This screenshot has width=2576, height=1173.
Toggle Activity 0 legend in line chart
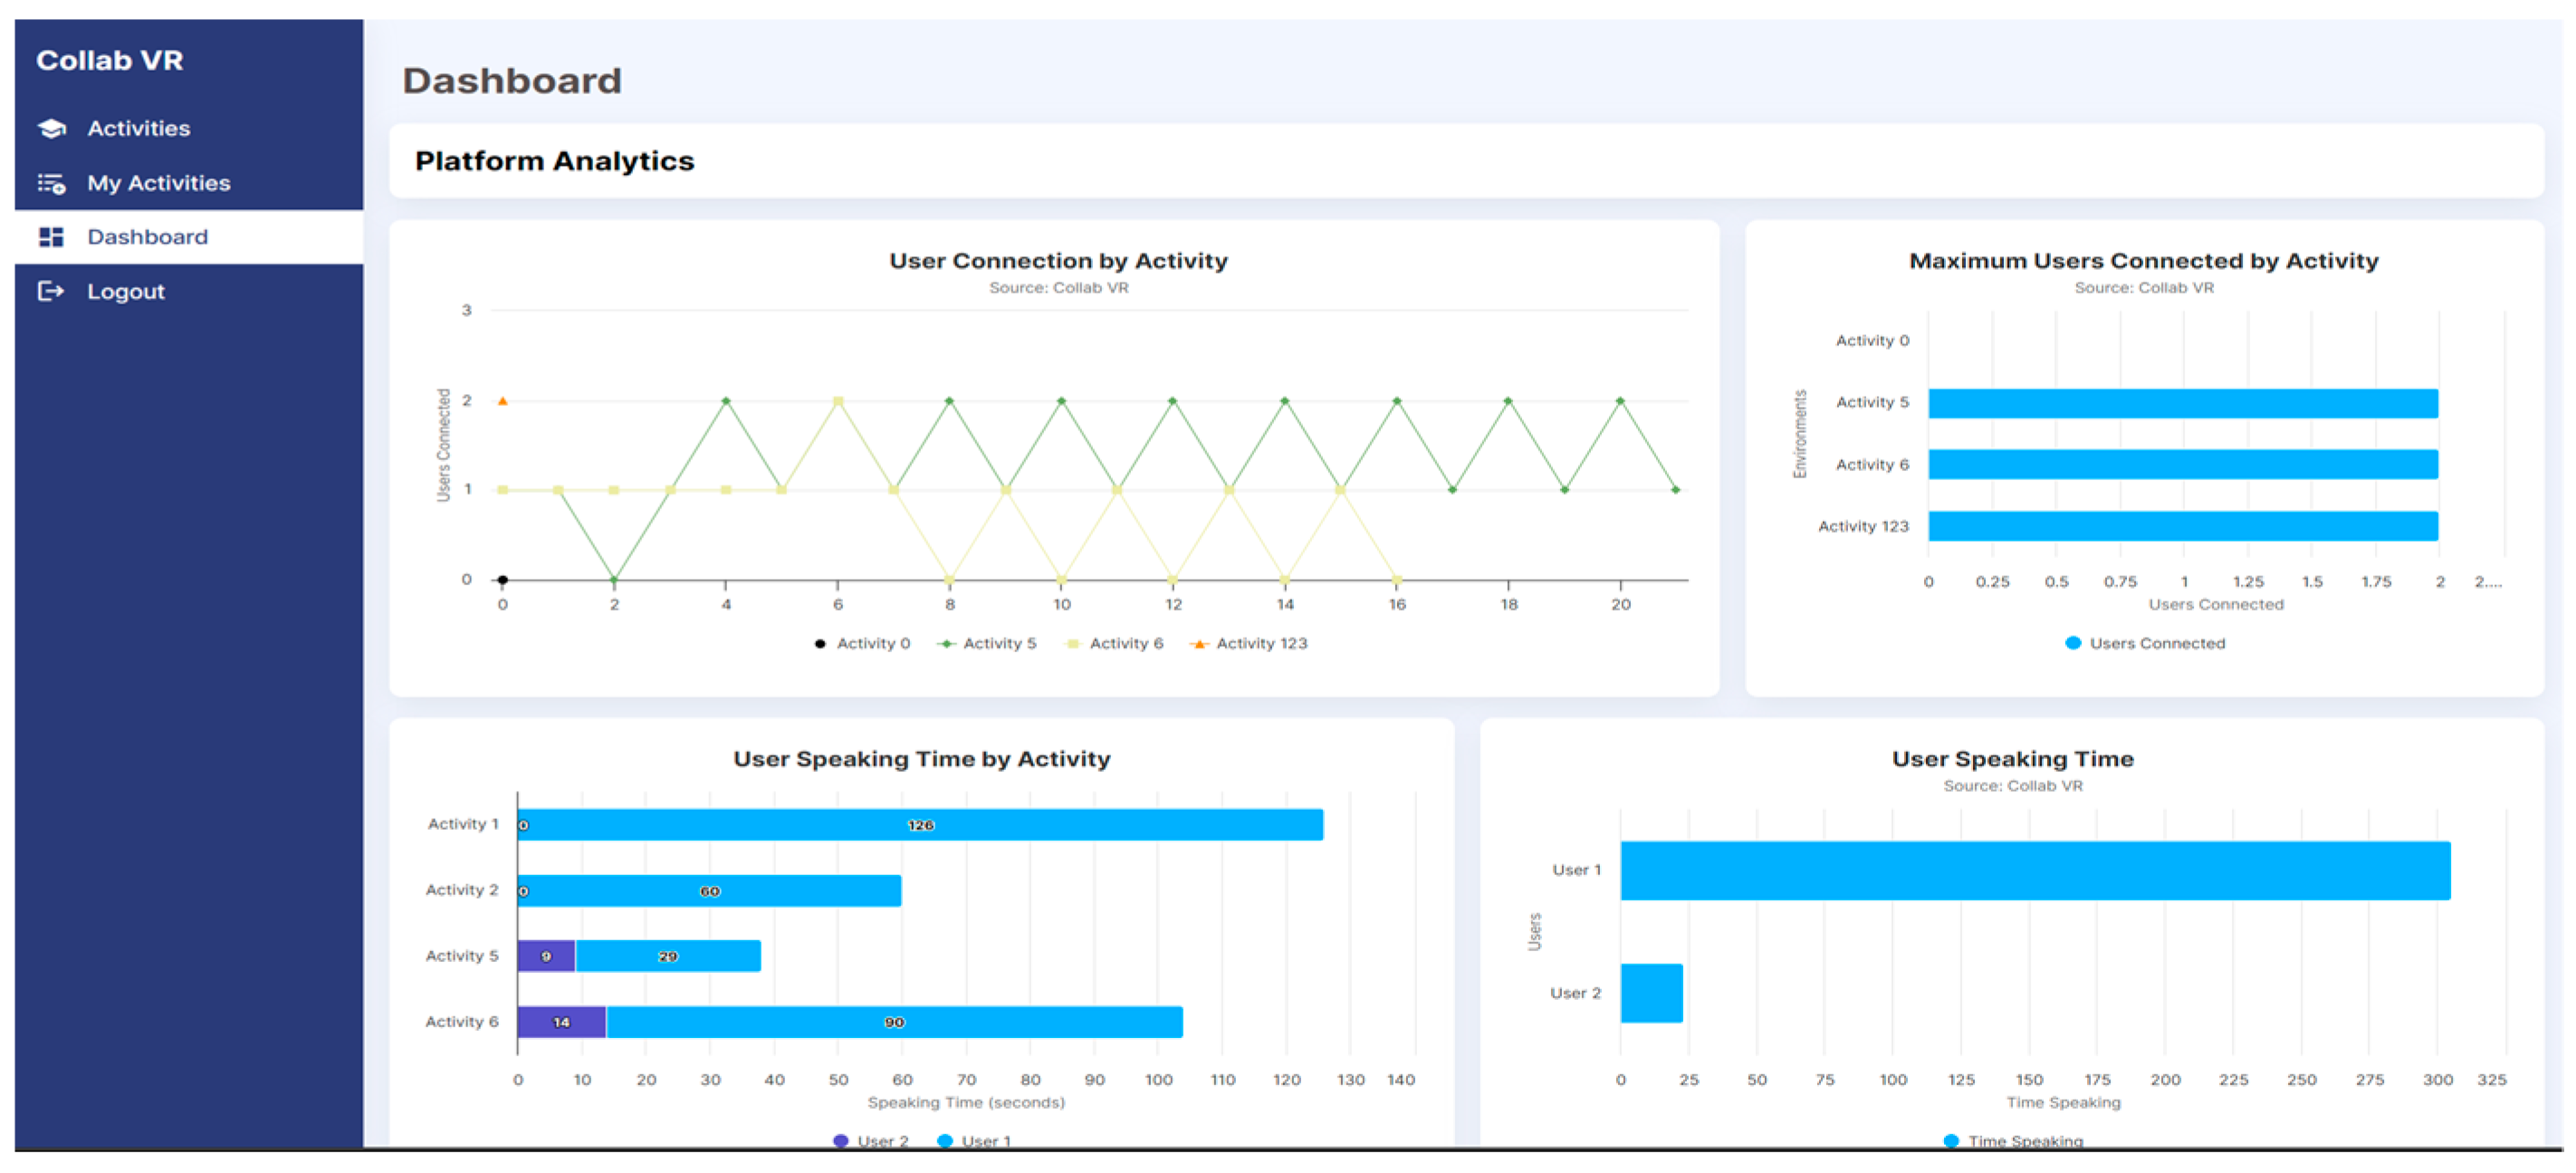click(872, 643)
